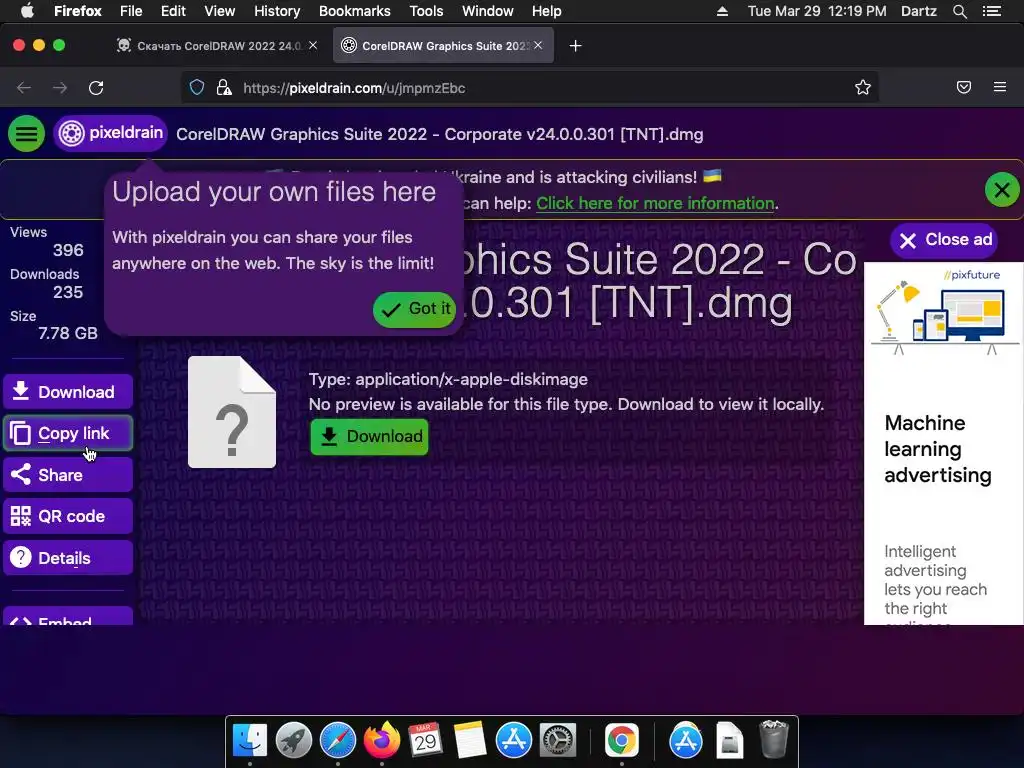1024x768 pixels.
Task: Click the eject icon in menu bar
Action: click(x=722, y=11)
